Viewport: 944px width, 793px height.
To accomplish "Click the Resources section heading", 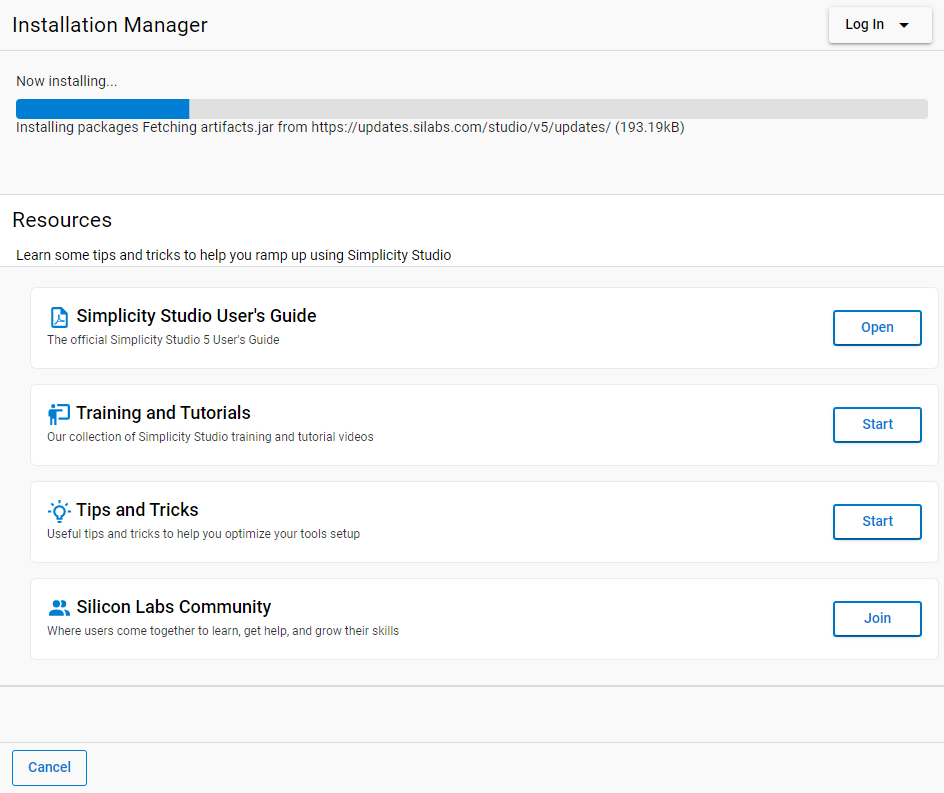I will pyautogui.click(x=62, y=220).
